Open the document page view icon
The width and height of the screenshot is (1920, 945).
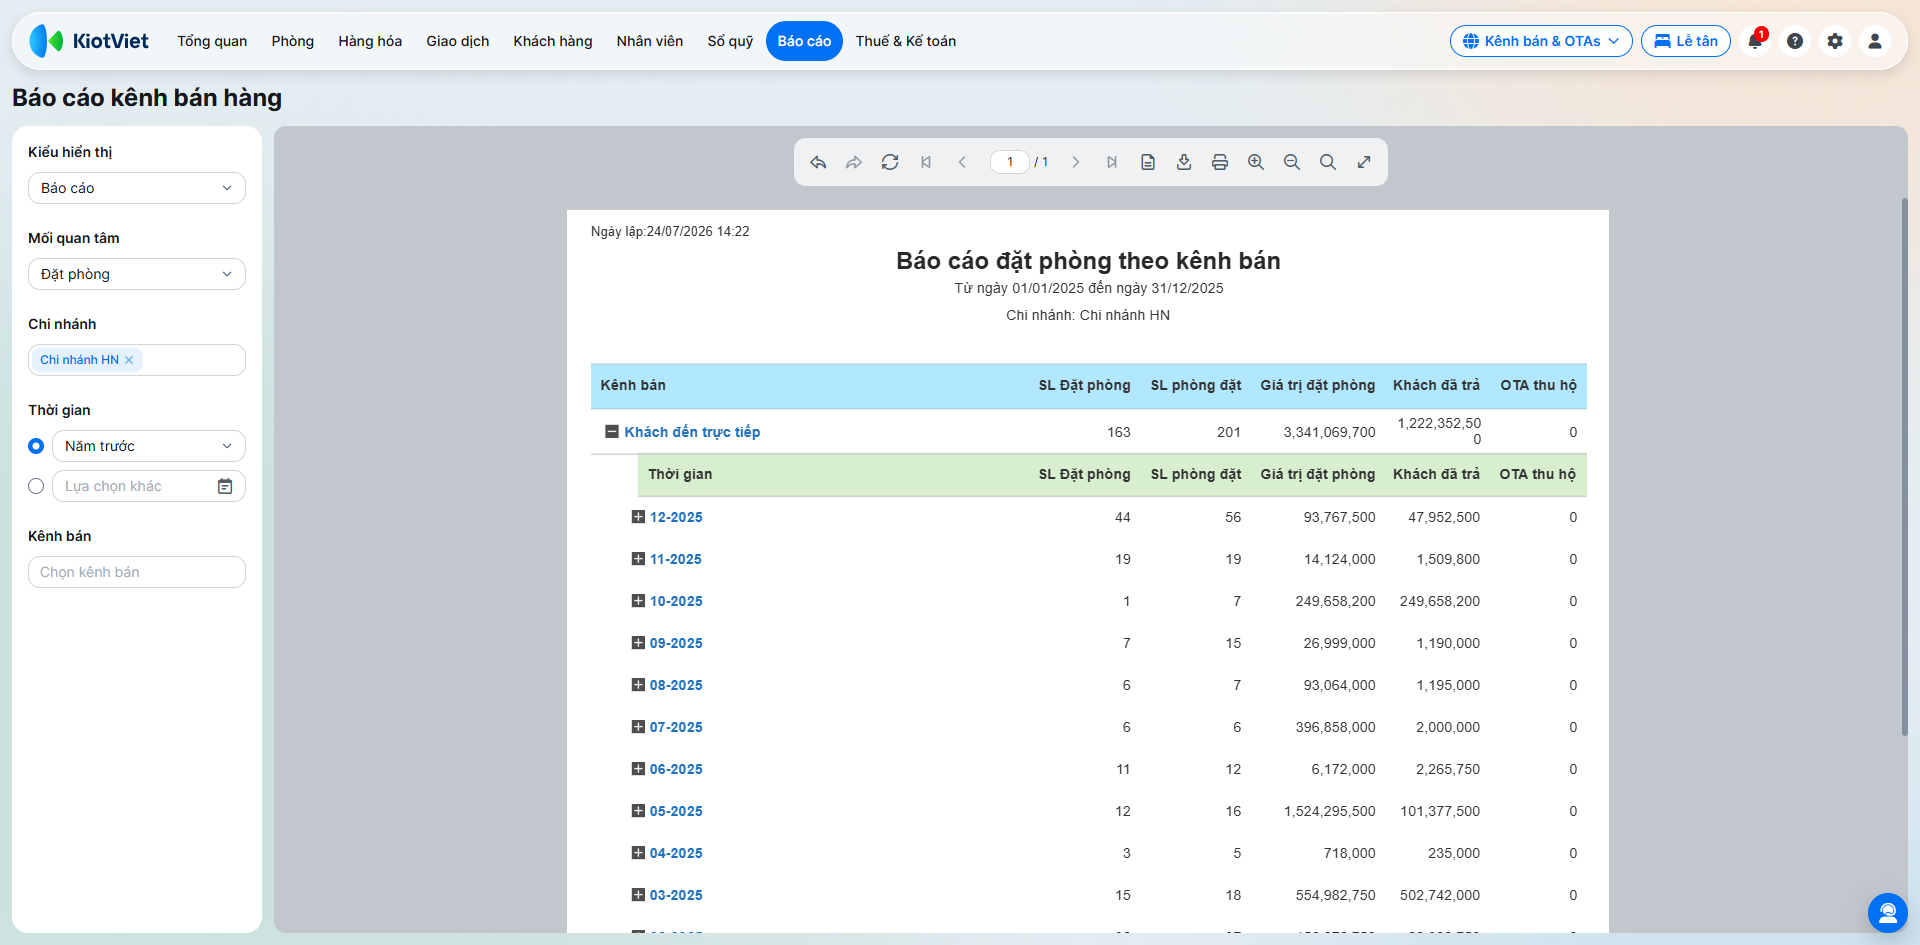click(x=1148, y=162)
